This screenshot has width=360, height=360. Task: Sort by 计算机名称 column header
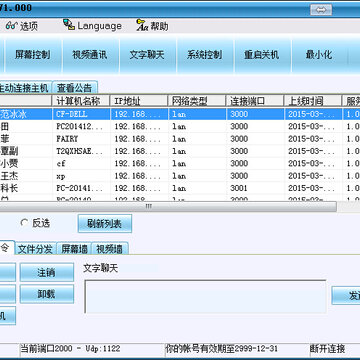[81, 101]
